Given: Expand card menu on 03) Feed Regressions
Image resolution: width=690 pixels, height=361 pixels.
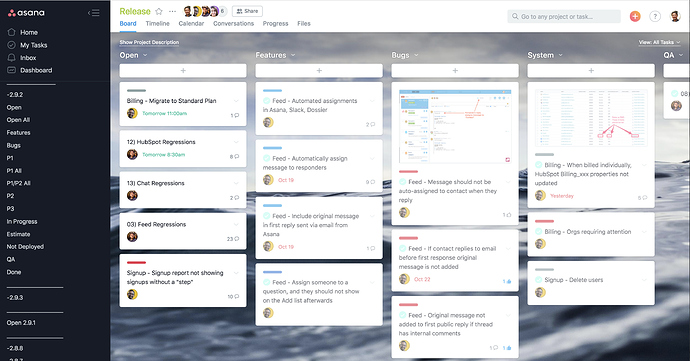Looking at the screenshot, I should (x=236, y=225).
